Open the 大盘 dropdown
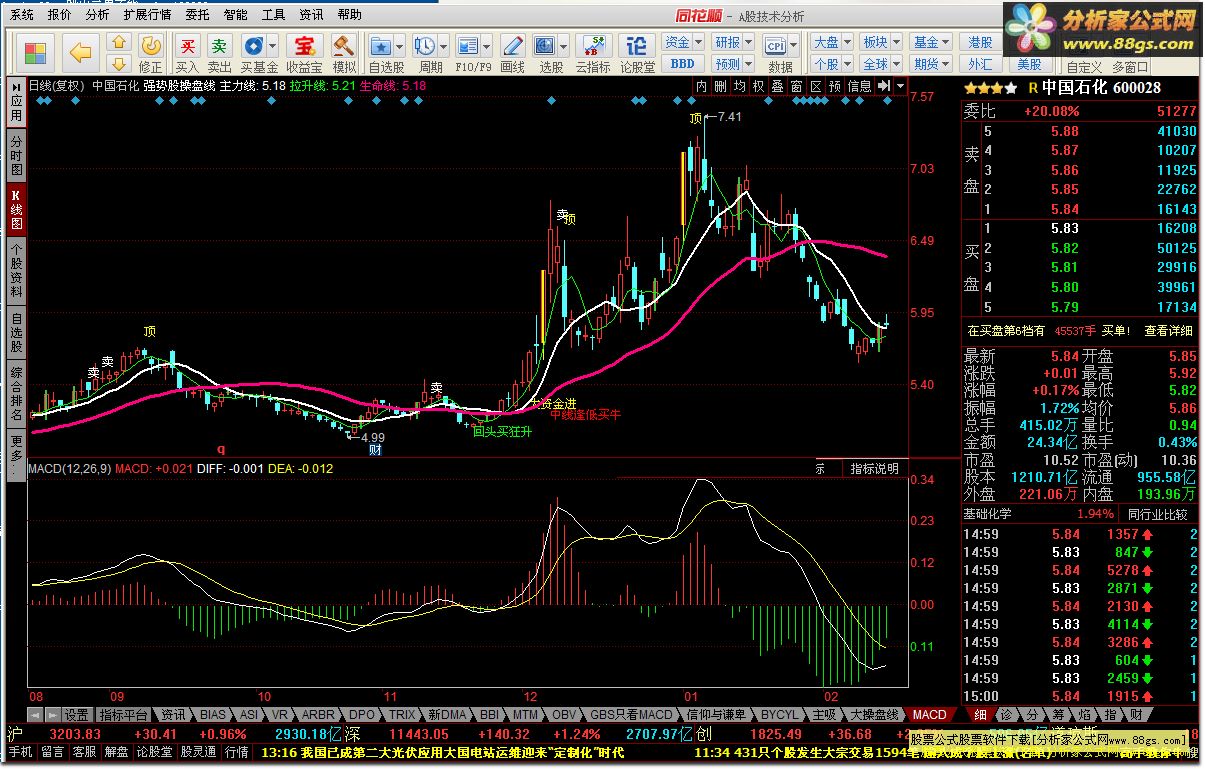Screen dimensions: 1205x769 (x=831, y=42)
